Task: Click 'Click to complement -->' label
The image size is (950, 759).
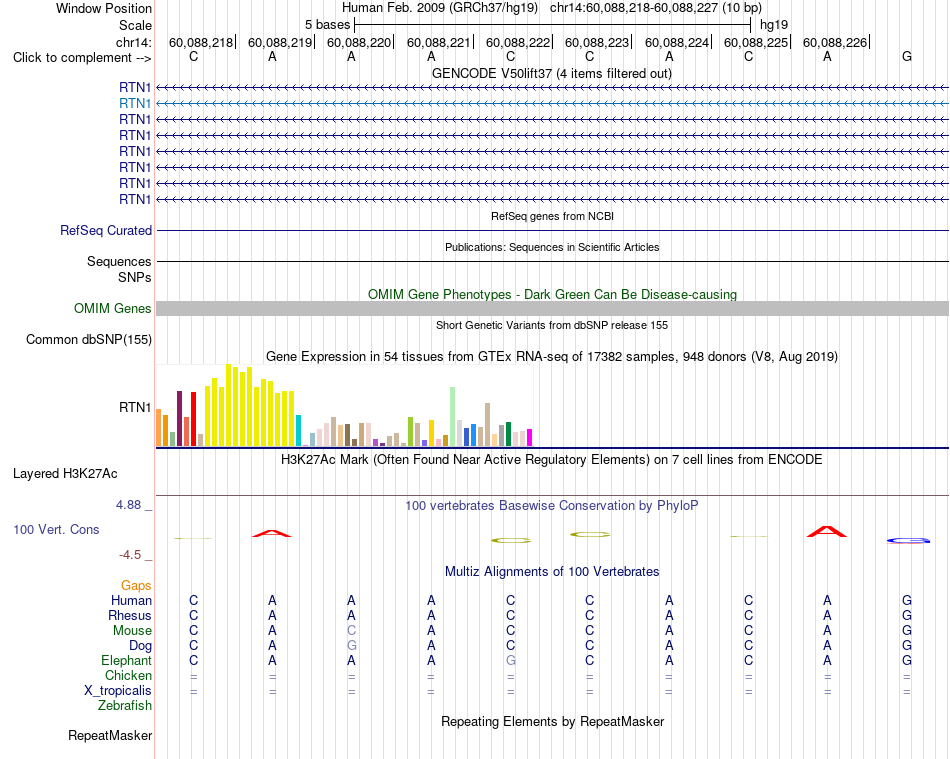Action: point(82,58)
